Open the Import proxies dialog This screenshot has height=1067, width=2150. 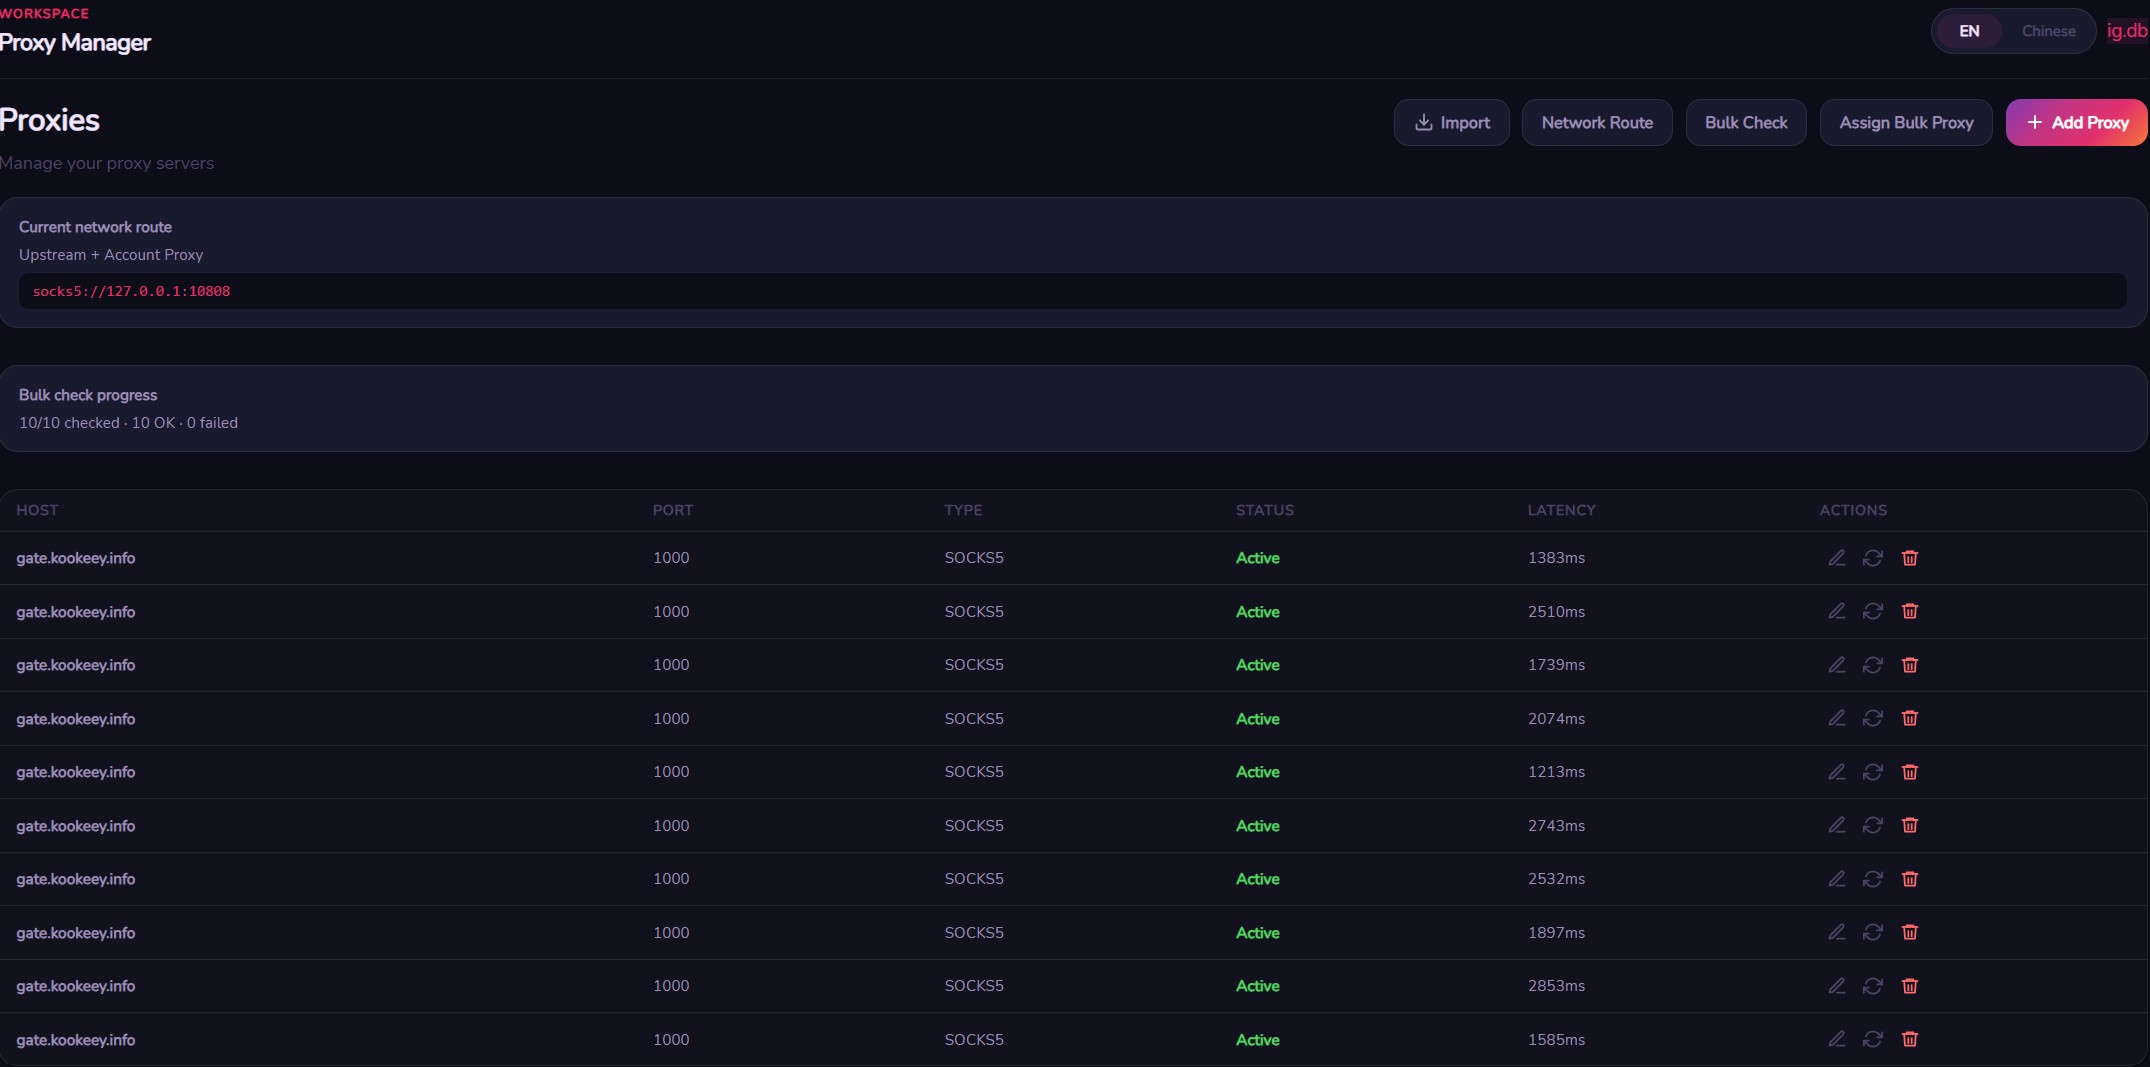tap(1452, 122)
